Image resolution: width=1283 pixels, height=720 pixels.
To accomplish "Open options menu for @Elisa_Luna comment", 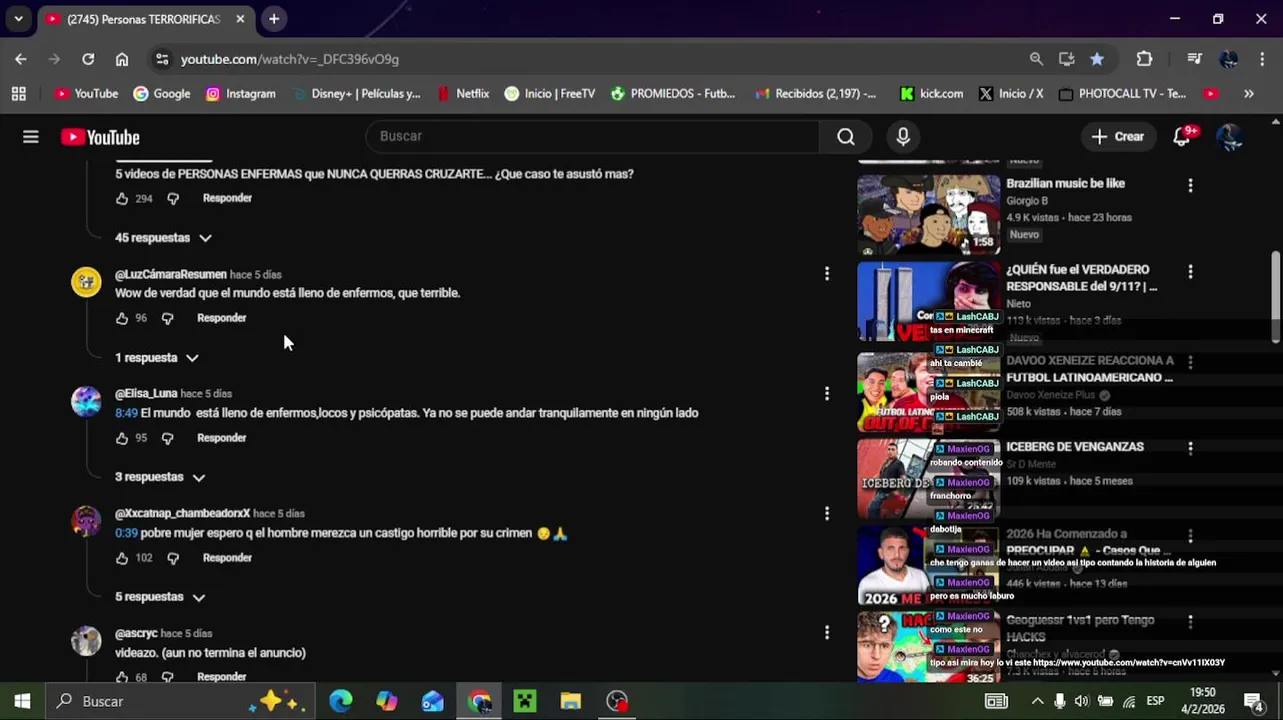I will [827, 394].
